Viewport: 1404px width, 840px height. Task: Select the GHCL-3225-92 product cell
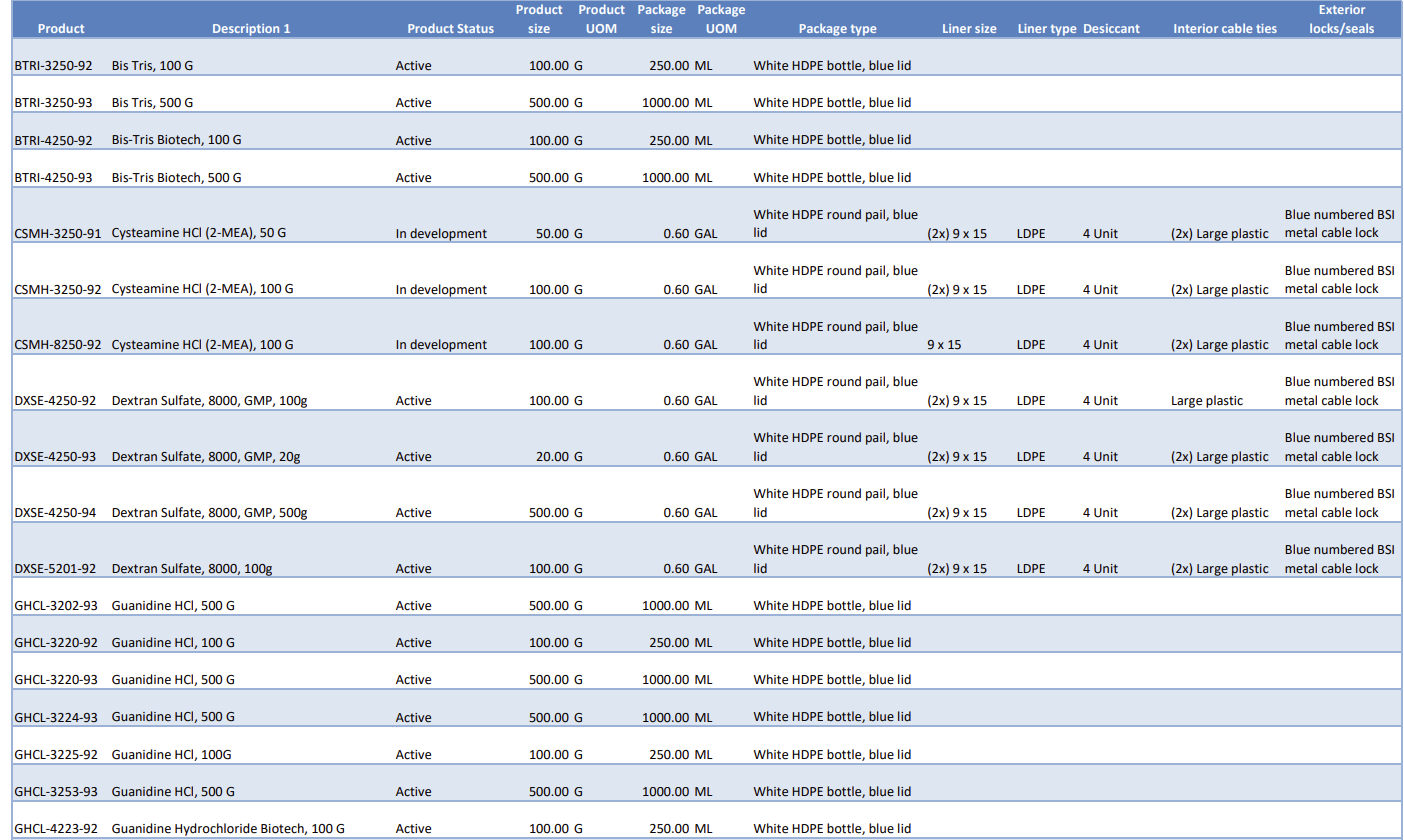tap(56, 755)
